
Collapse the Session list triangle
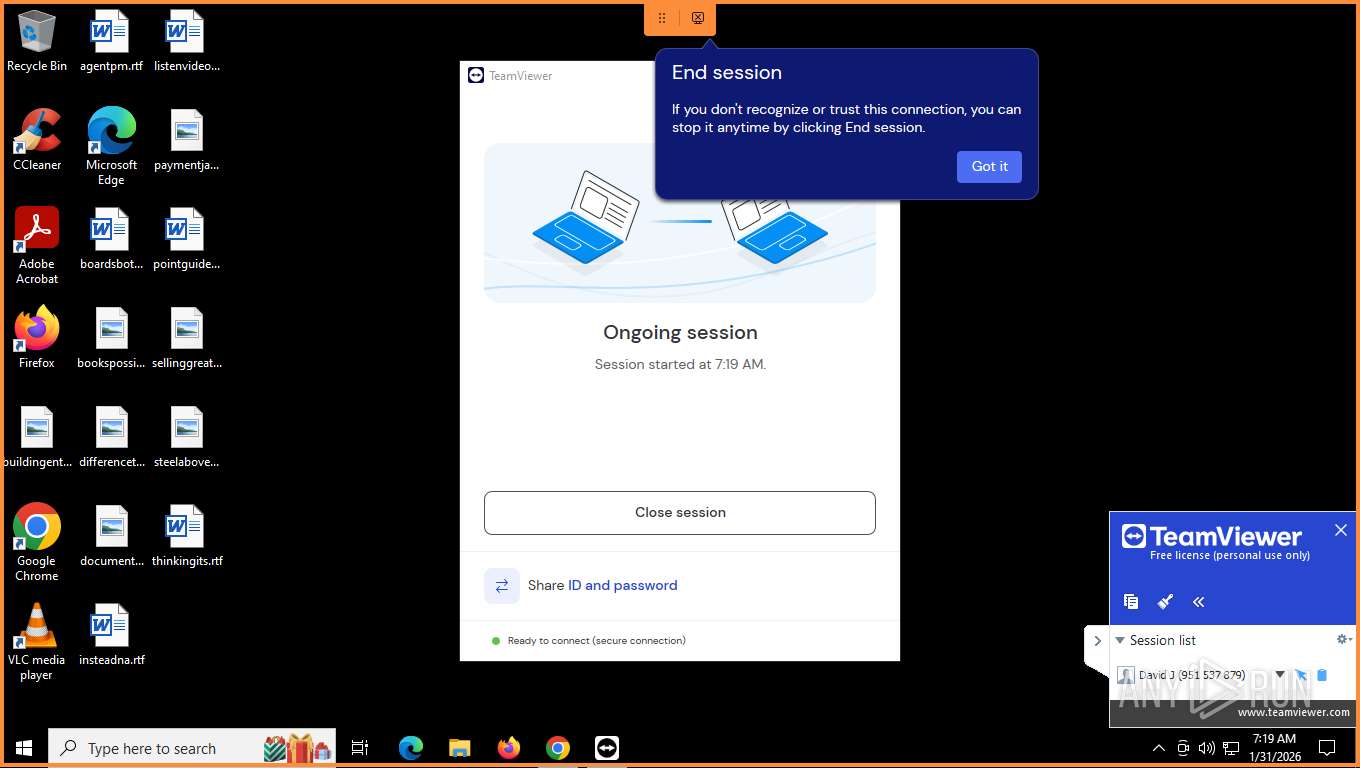[1120, 641]
